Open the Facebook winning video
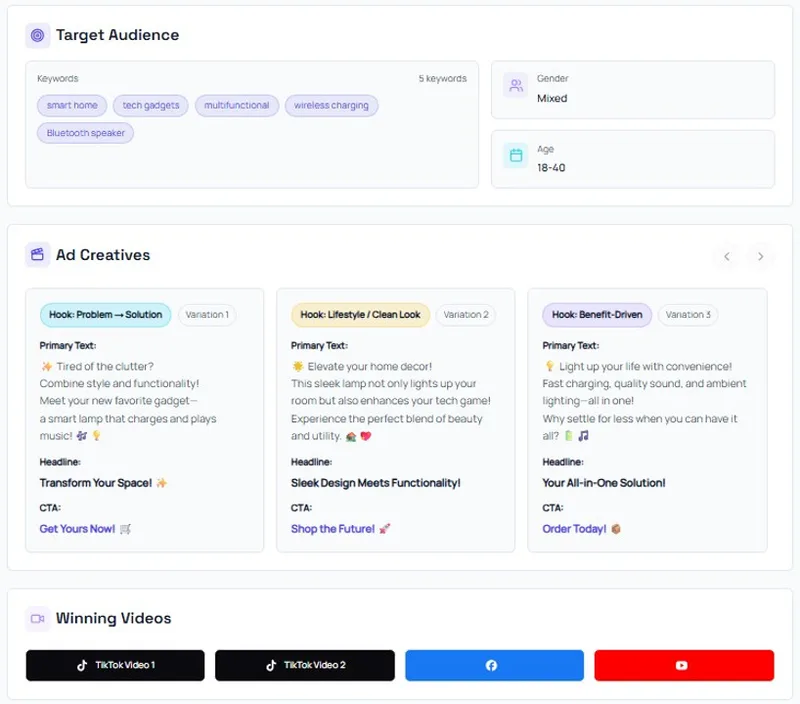The width and height of the screenshot is (800, 704). [x=494, y=665]
